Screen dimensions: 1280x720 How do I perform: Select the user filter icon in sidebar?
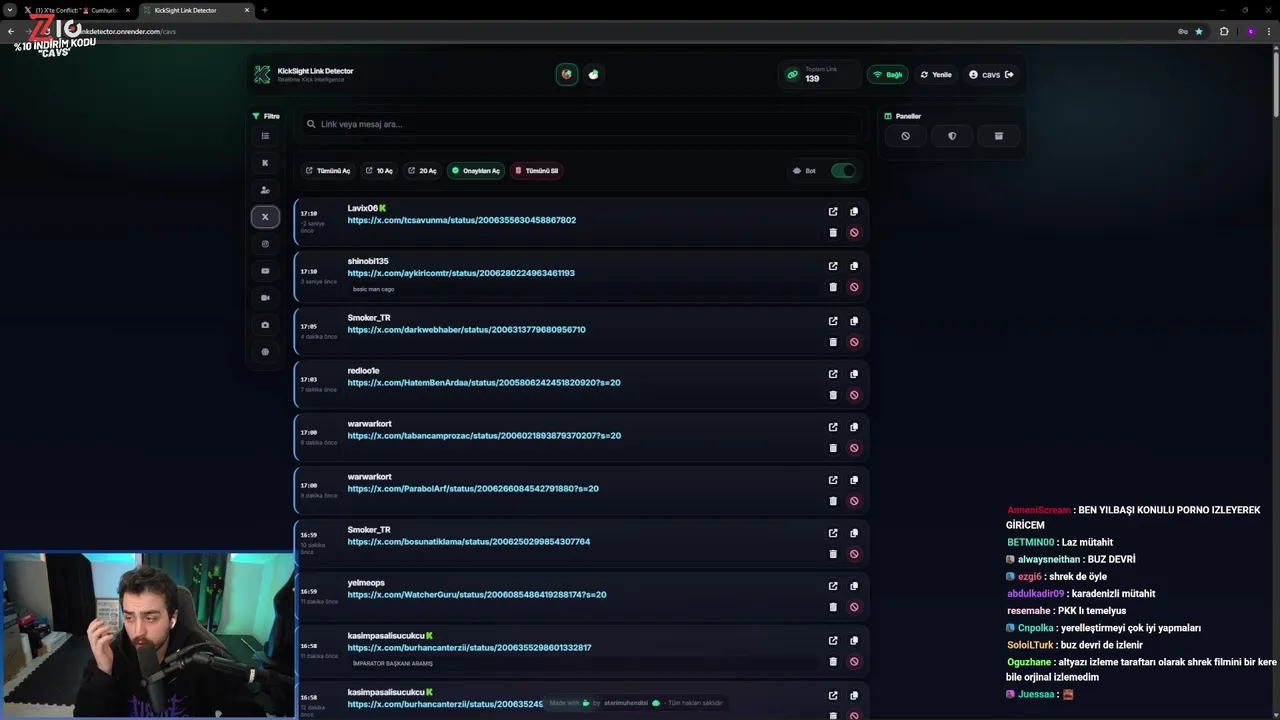[x=265, y=190]
